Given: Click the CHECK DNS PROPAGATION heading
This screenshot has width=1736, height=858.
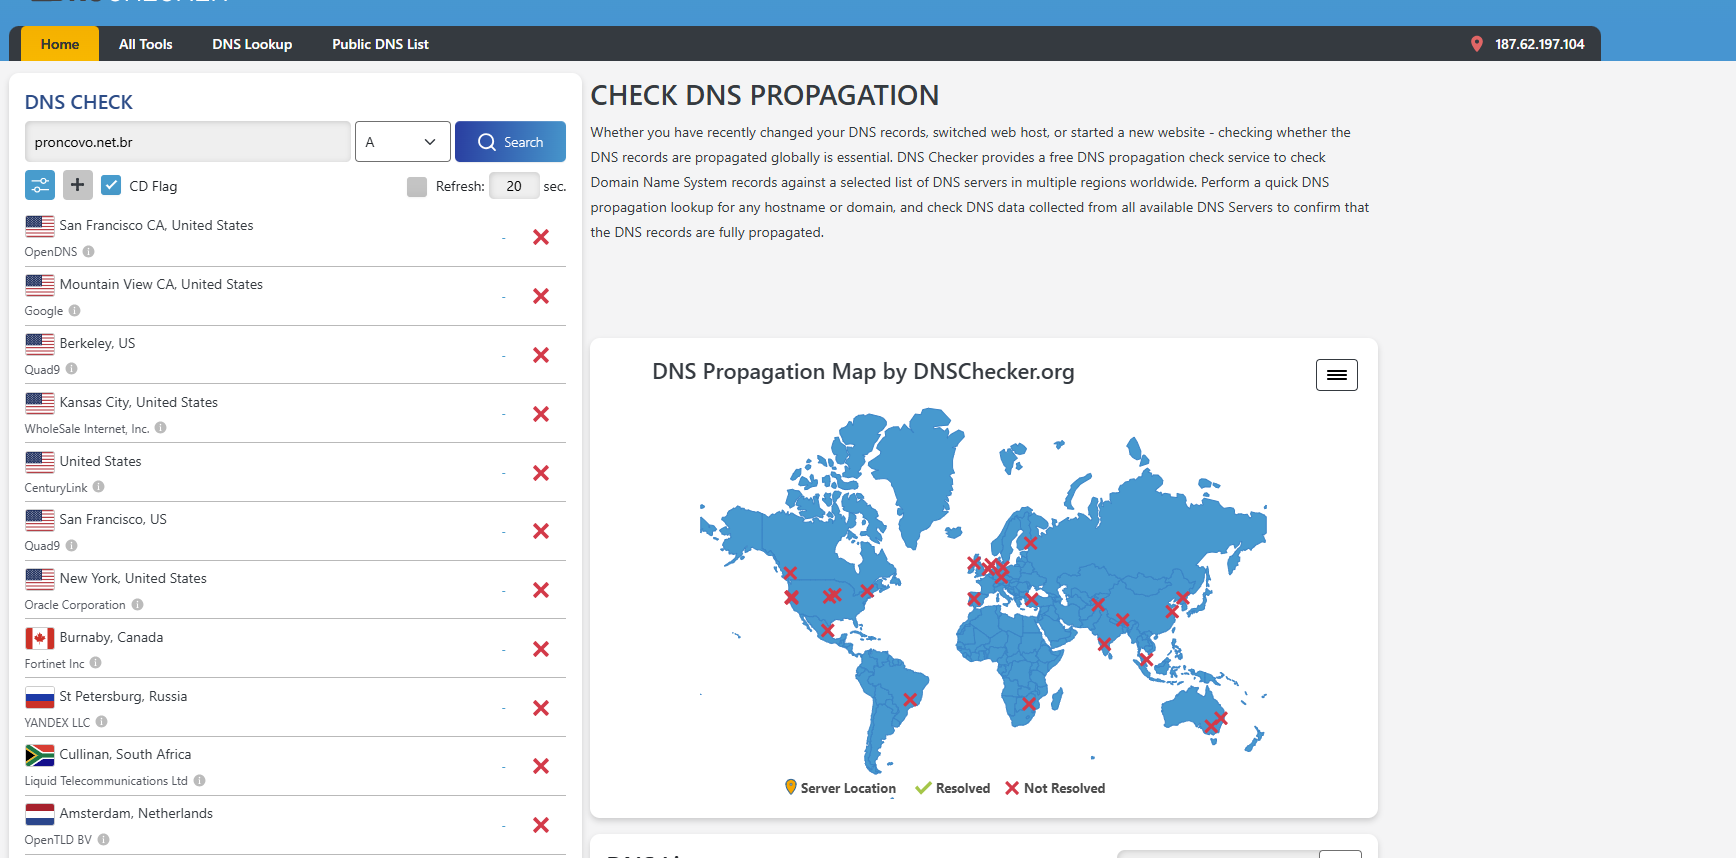Looking at the screenshot, I should 765,95.
